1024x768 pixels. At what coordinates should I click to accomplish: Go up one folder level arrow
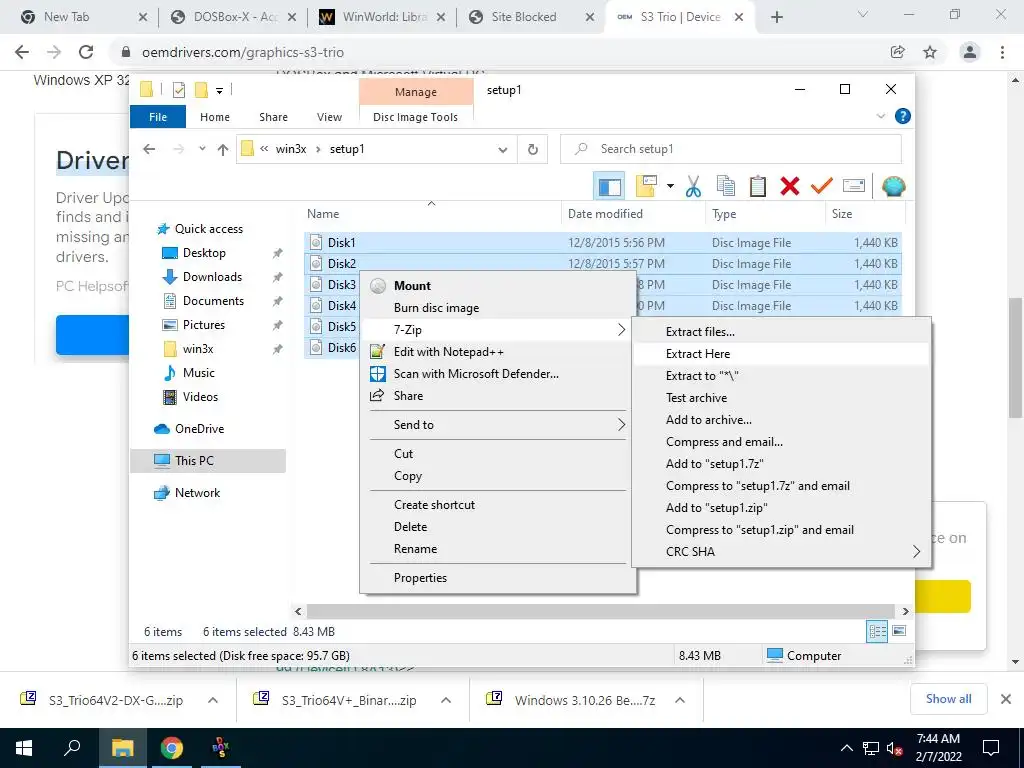click(223, 150)
